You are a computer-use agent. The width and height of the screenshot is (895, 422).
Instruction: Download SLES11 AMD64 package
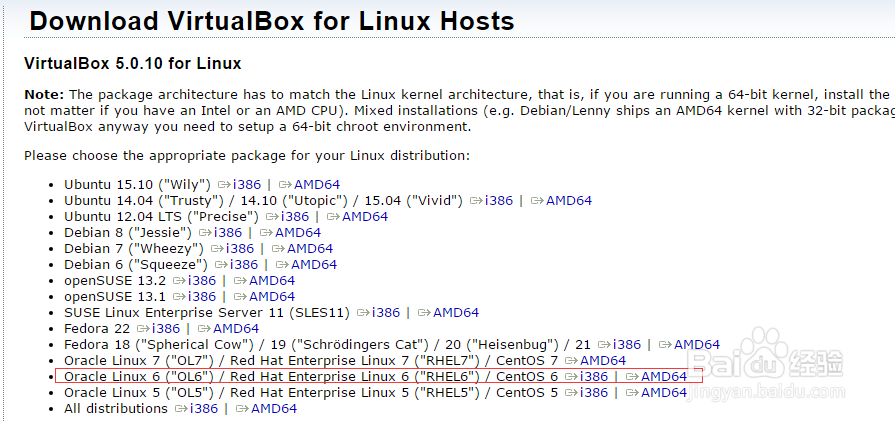(456, 312)
